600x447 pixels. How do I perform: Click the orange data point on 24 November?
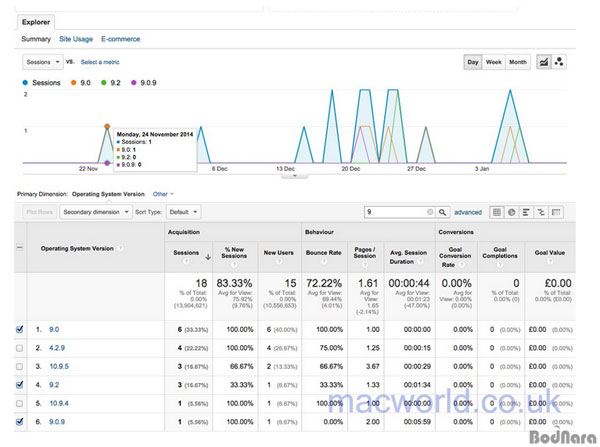(x=107, y=126)
